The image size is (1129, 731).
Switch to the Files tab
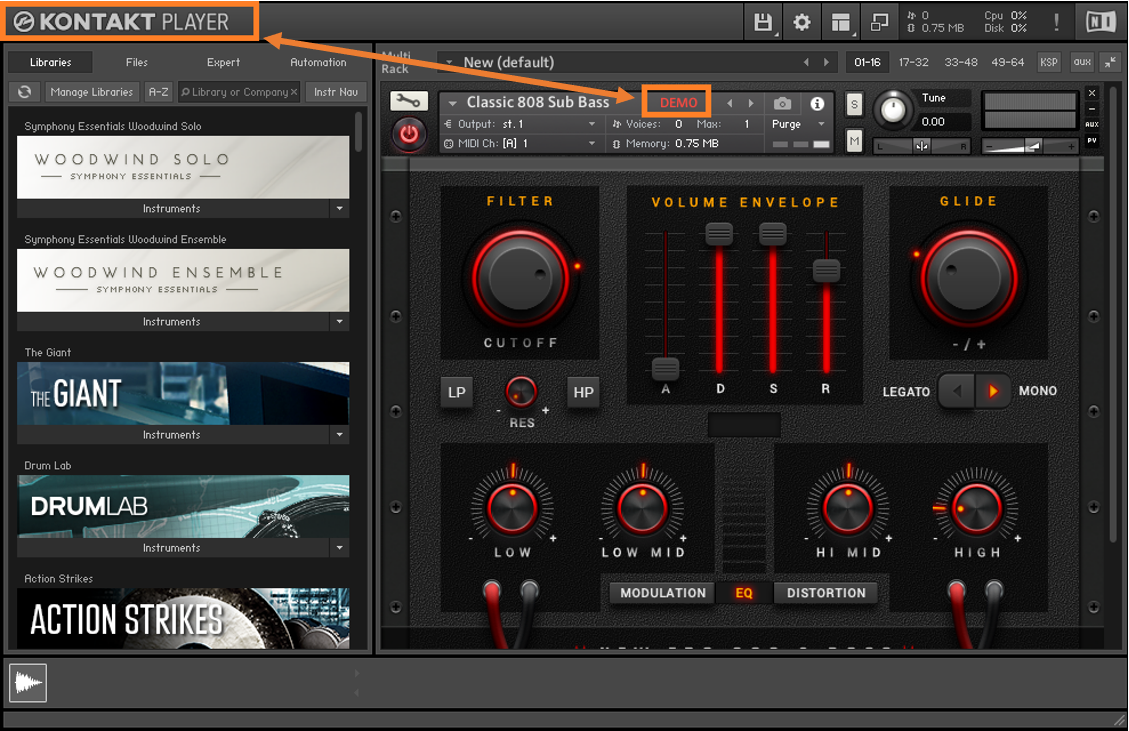tap(136, 63)
